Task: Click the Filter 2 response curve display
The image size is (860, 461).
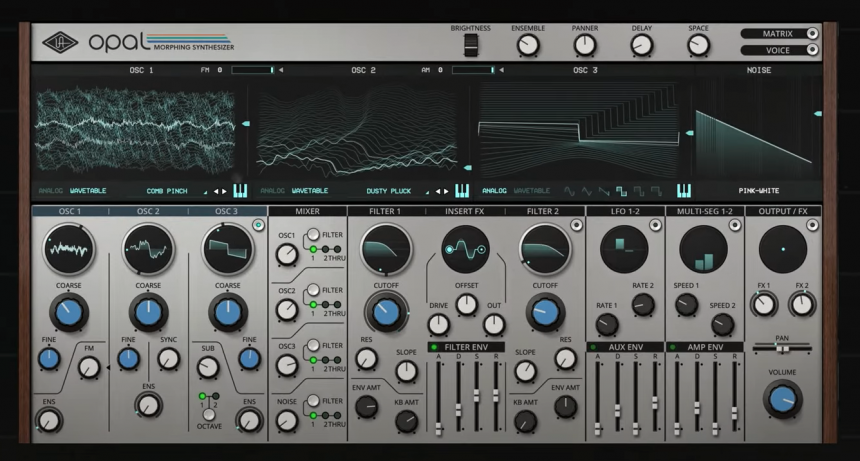Action: click(x=545, y=249)
